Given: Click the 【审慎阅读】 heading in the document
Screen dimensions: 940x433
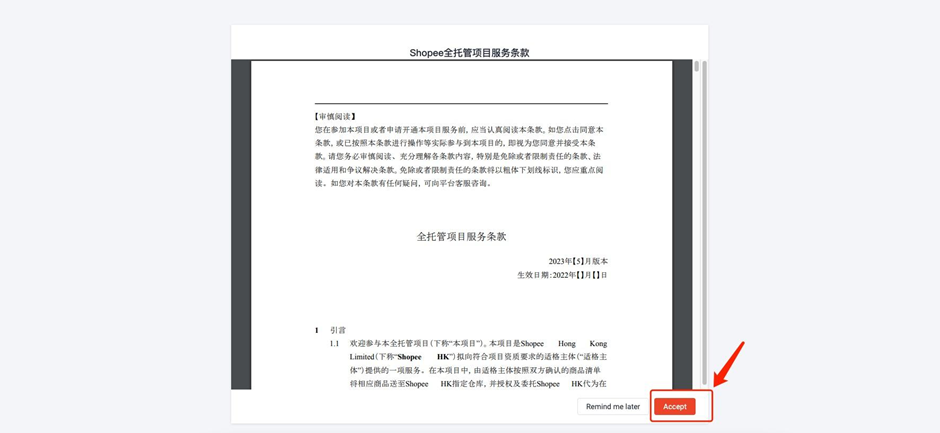Looking at the screenshot, I should (x=336, y=117).
